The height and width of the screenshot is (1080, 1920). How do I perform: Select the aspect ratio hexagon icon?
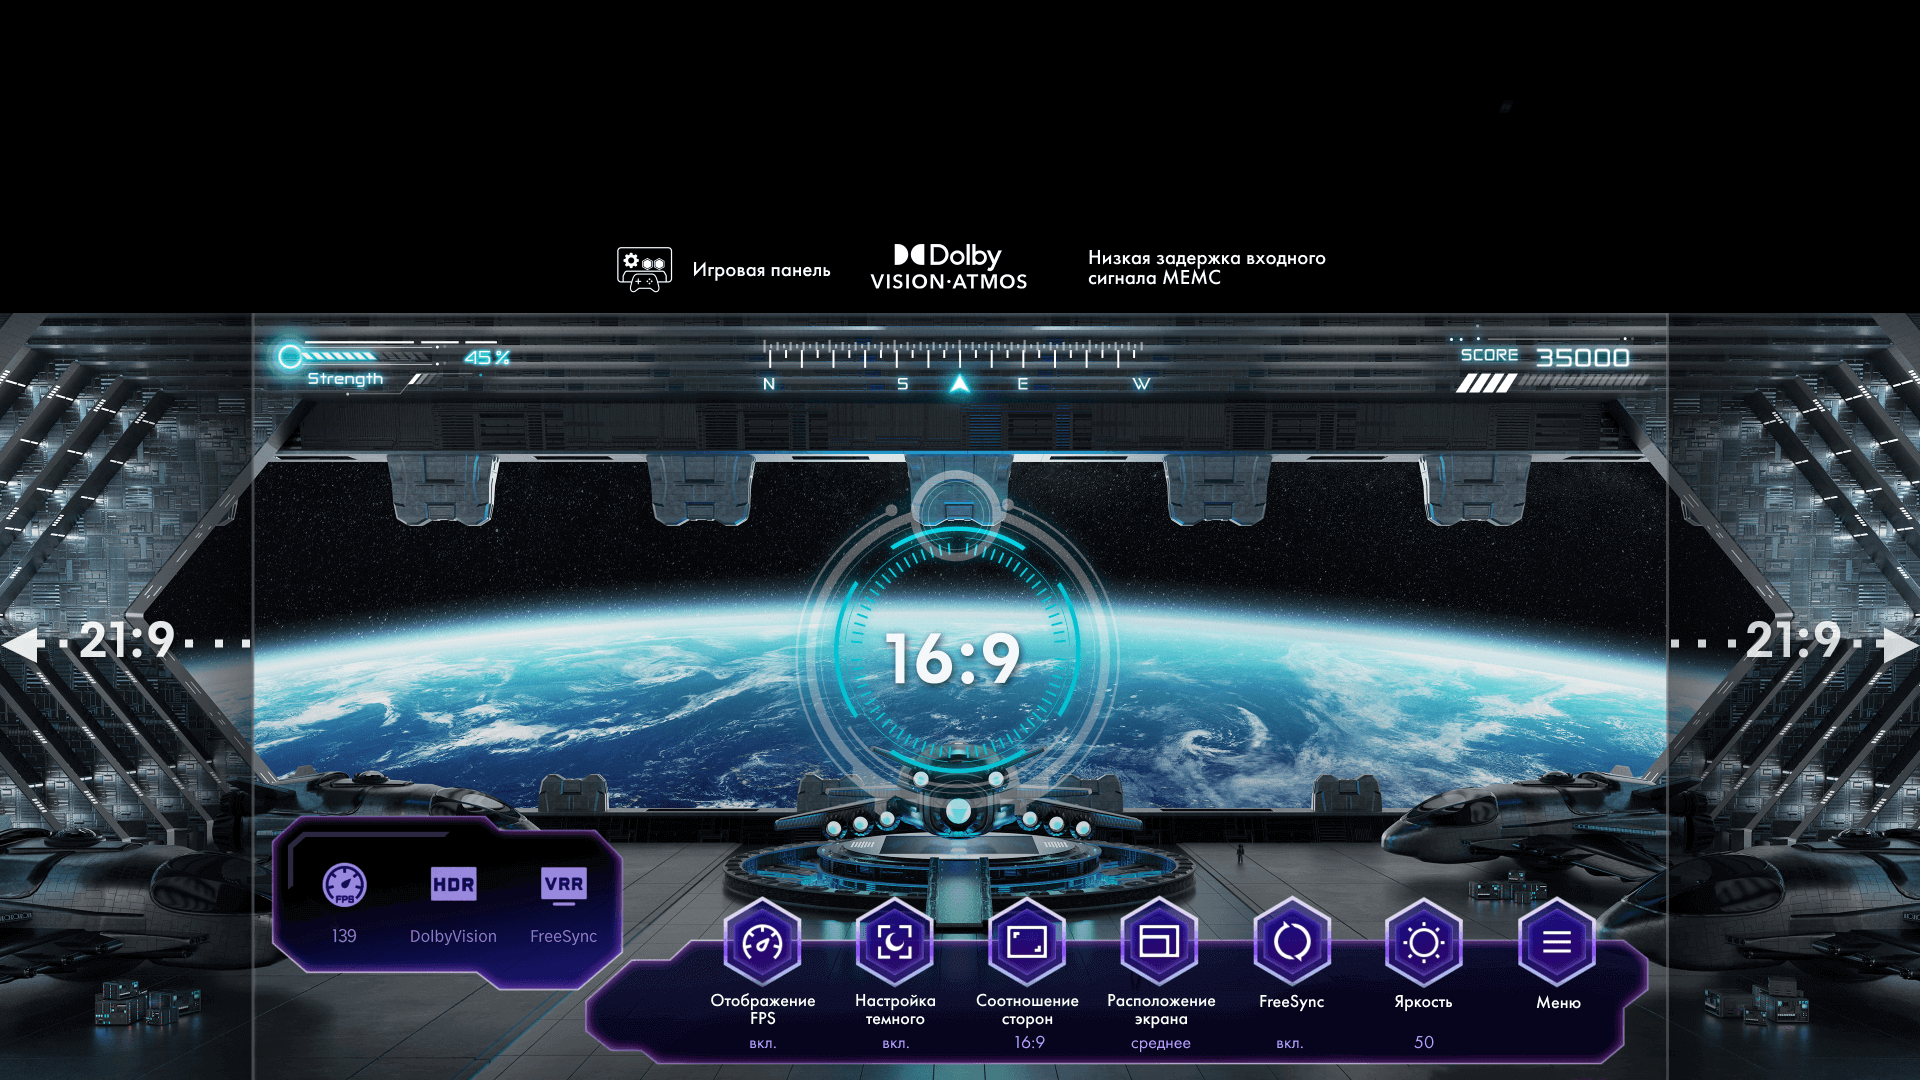[x=1027, y=942]
